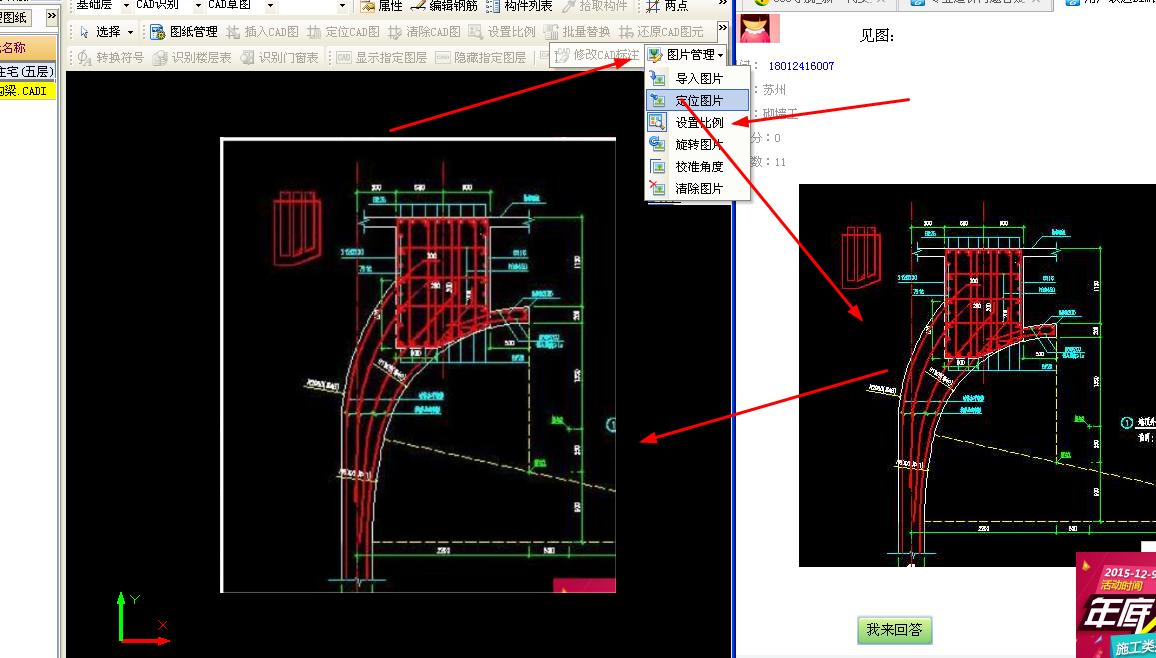Viewport: 1156px width, 658px height.
Task: Click the 修改CAD标注 modify annotation tool
Action: point(596,55)
